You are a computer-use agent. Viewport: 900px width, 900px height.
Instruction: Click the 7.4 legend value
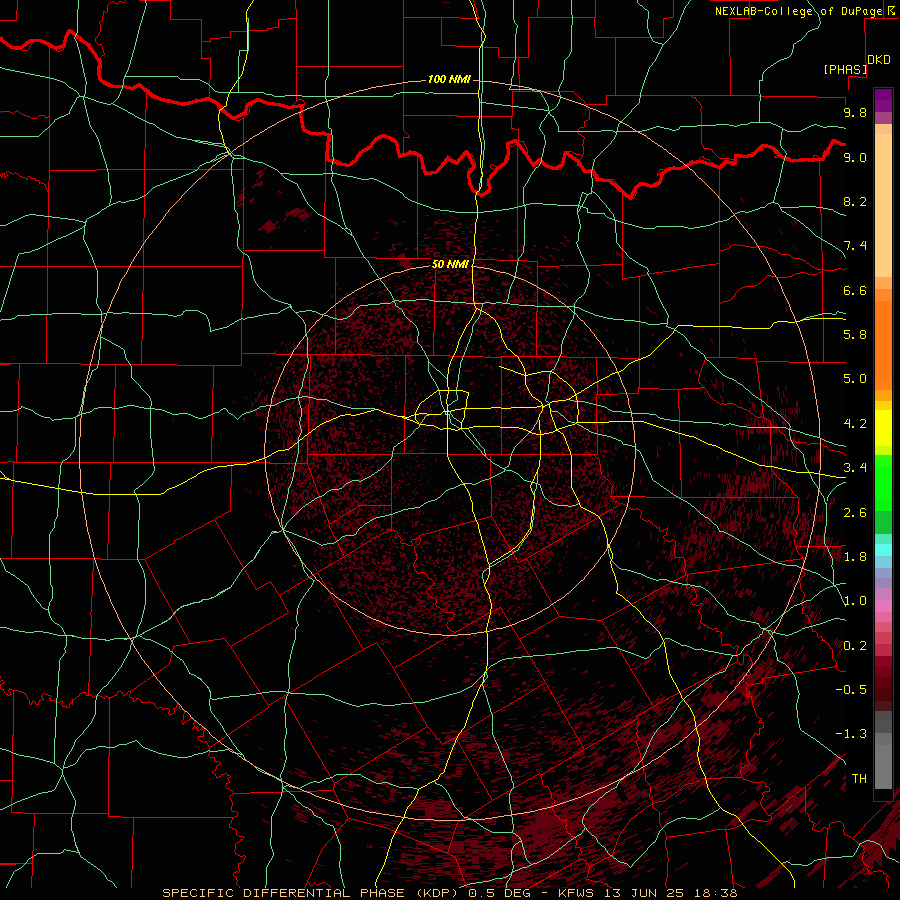coord(855,246)
